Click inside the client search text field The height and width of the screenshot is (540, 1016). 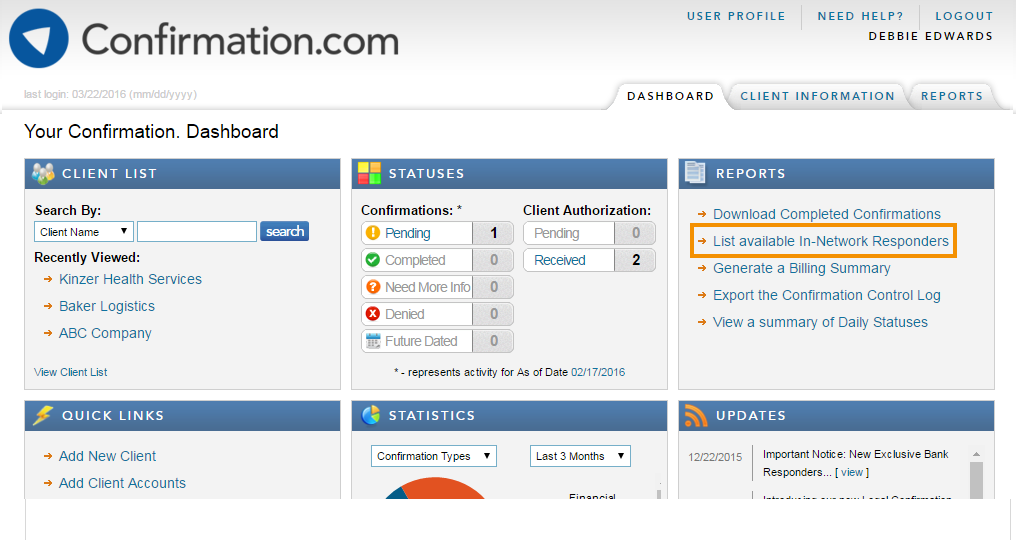click(x=197, y=232)
